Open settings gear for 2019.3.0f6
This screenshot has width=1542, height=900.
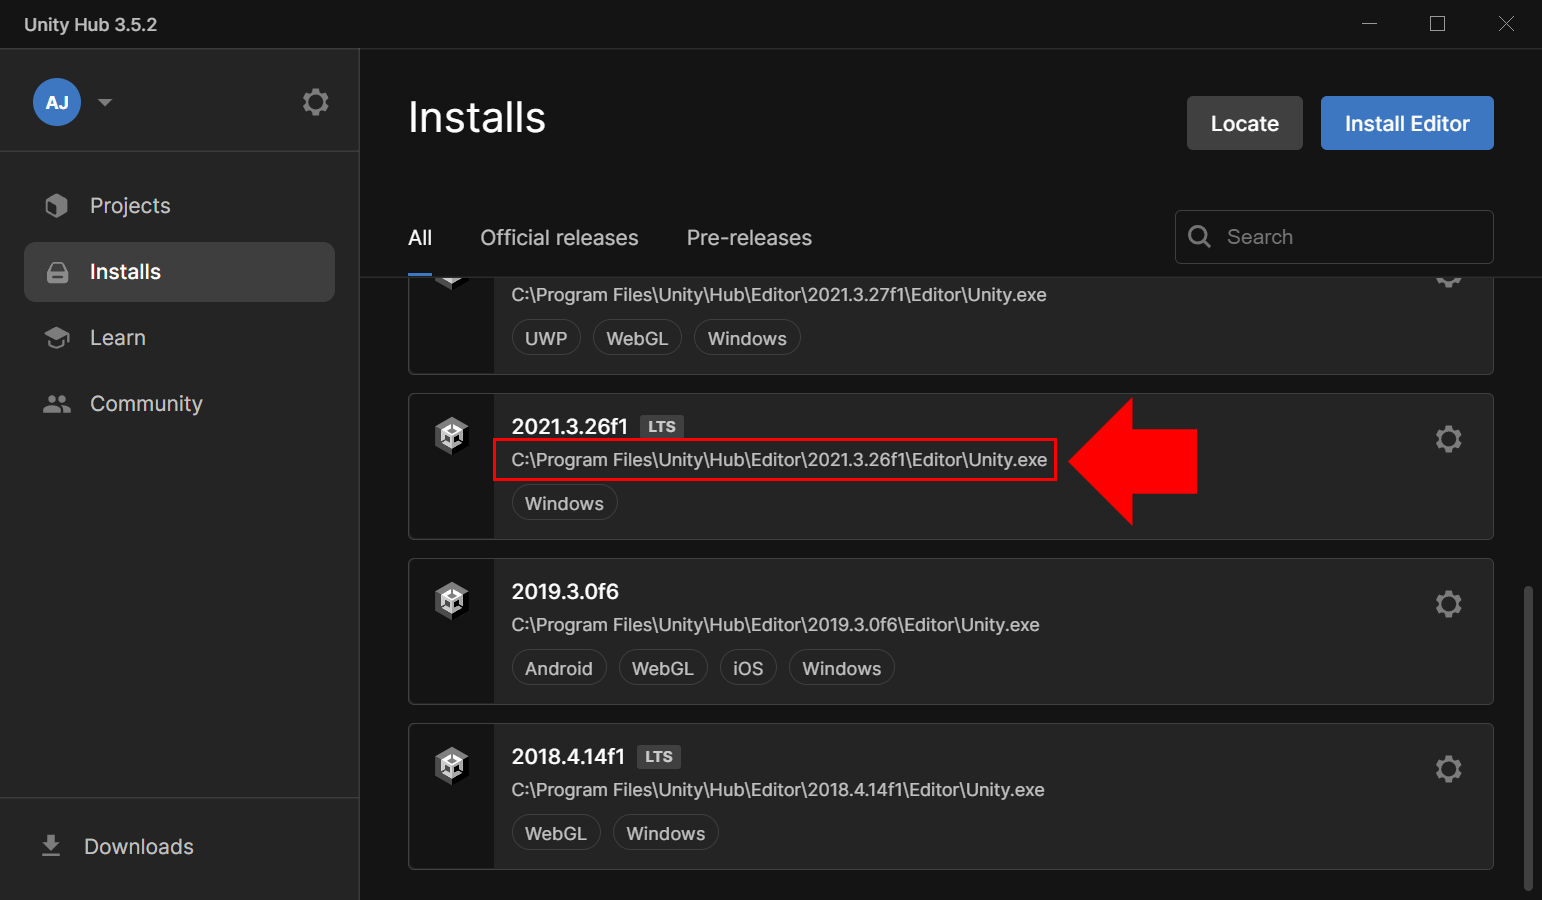coord(1448,604)
